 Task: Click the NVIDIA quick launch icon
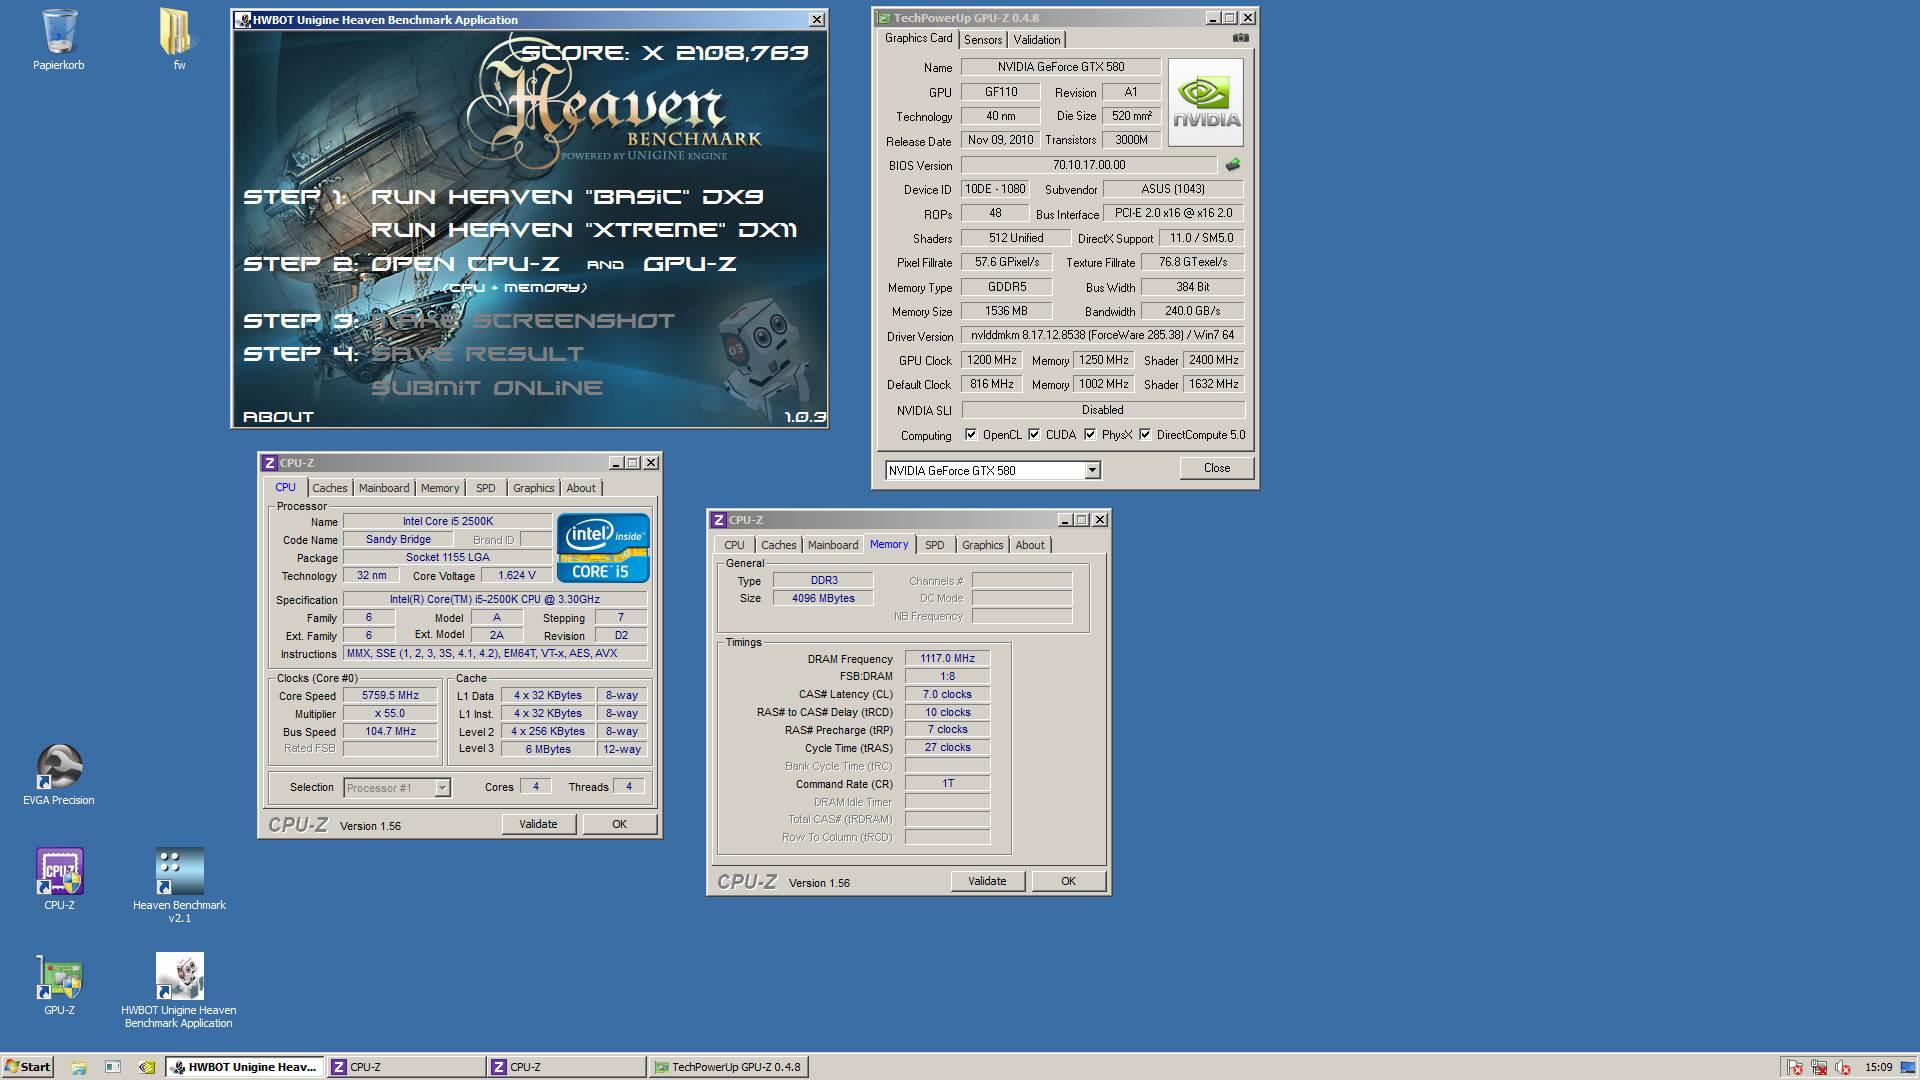tap(146, 1067)
